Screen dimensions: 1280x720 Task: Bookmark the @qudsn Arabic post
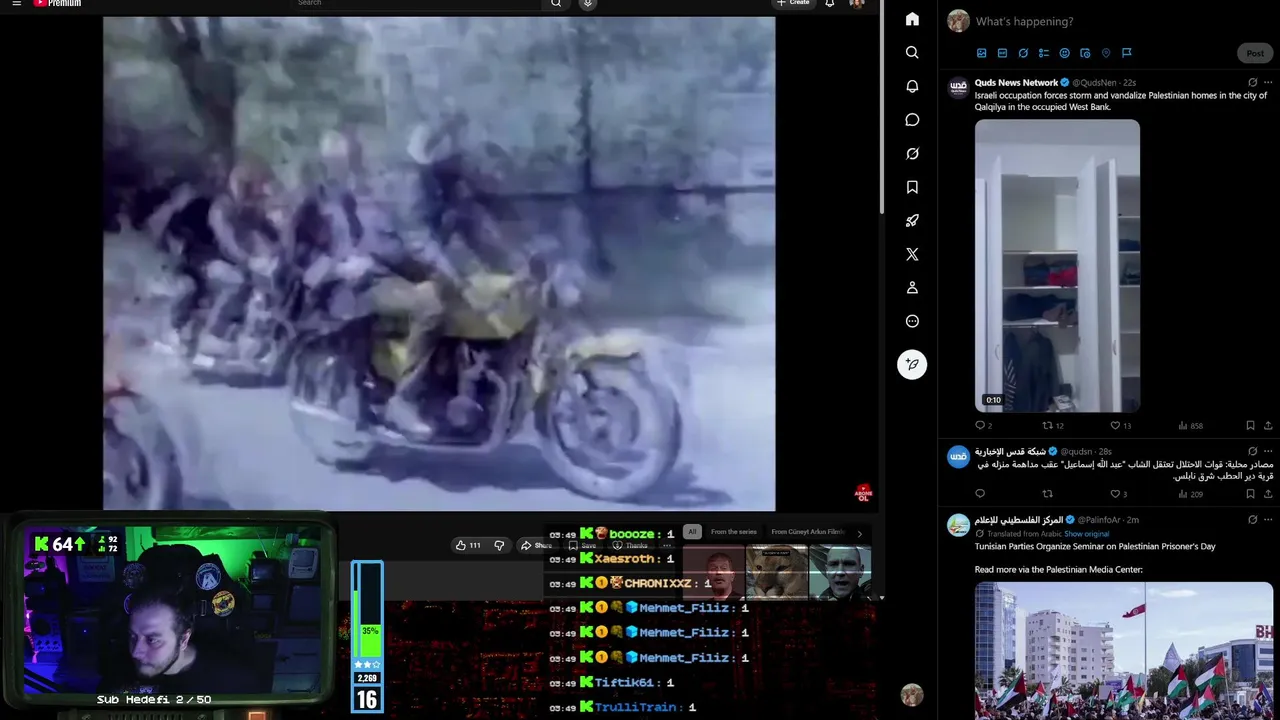click(x=1250, y=494)
